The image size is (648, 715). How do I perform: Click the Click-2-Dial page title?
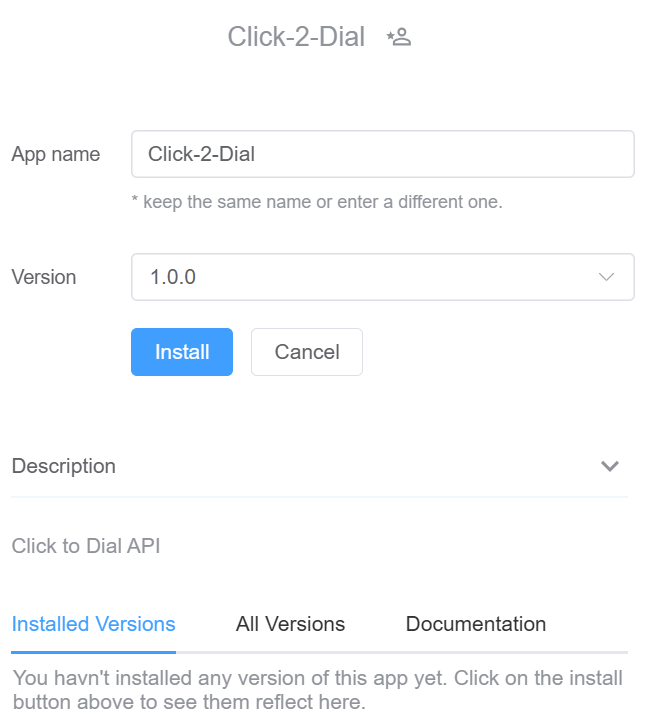296,38
